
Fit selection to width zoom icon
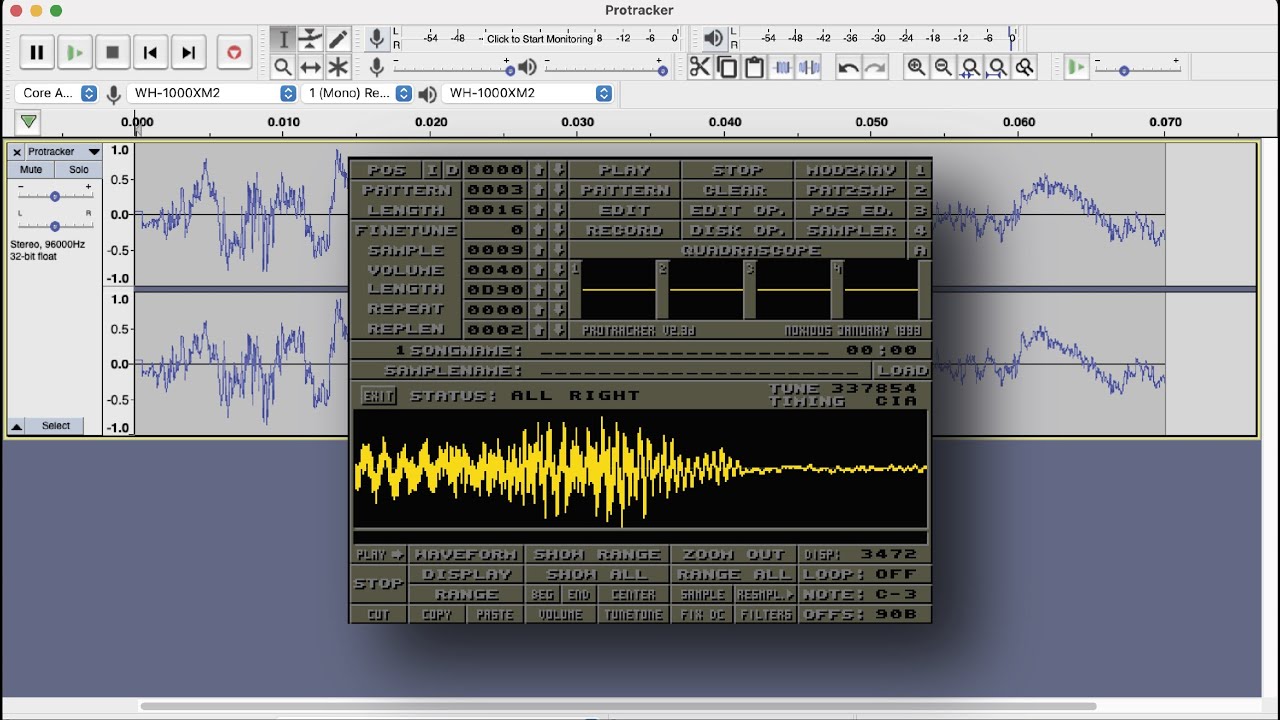[x=970, y=67]
